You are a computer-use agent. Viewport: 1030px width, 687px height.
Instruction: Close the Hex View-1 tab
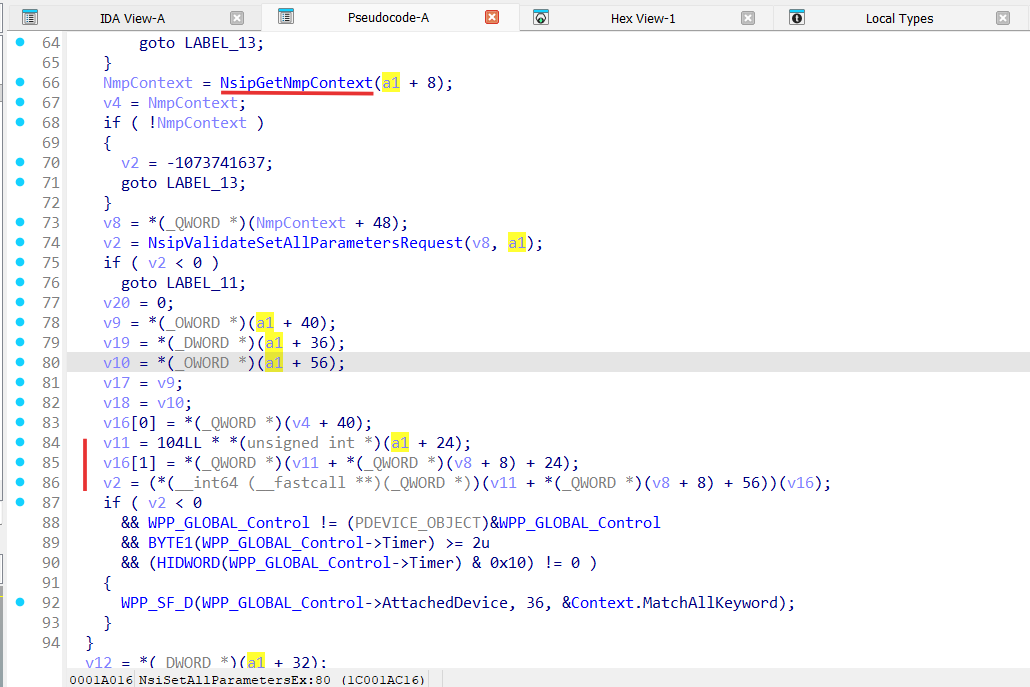748,18
